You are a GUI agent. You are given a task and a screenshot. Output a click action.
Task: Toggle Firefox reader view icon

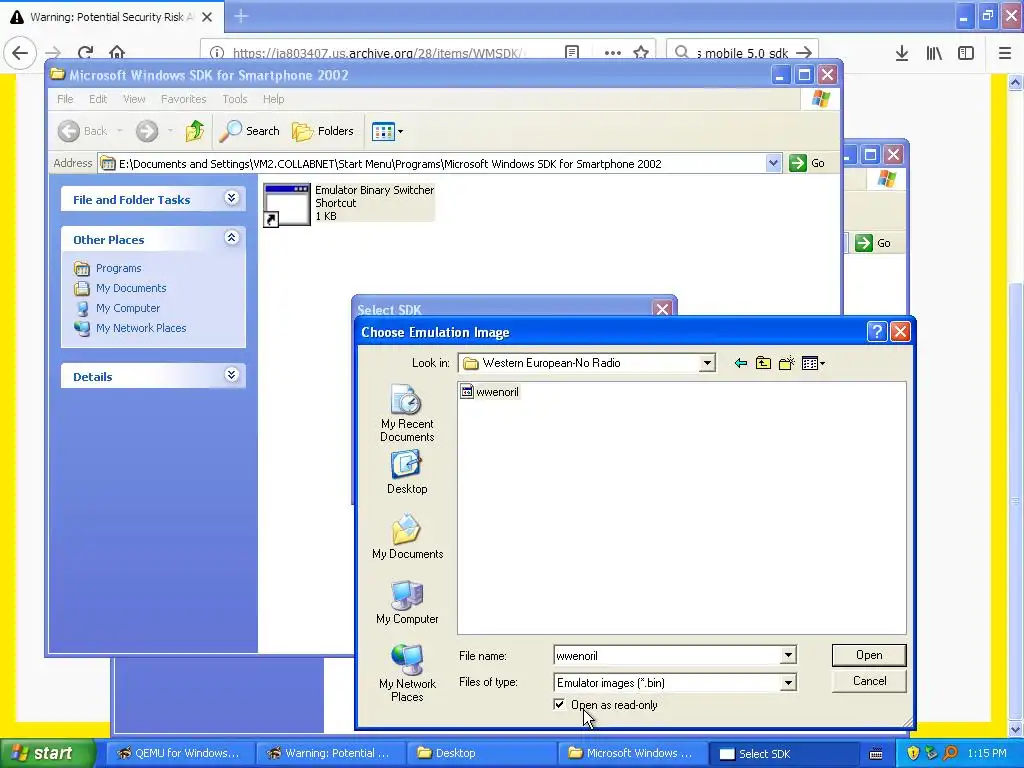(571, 53)
